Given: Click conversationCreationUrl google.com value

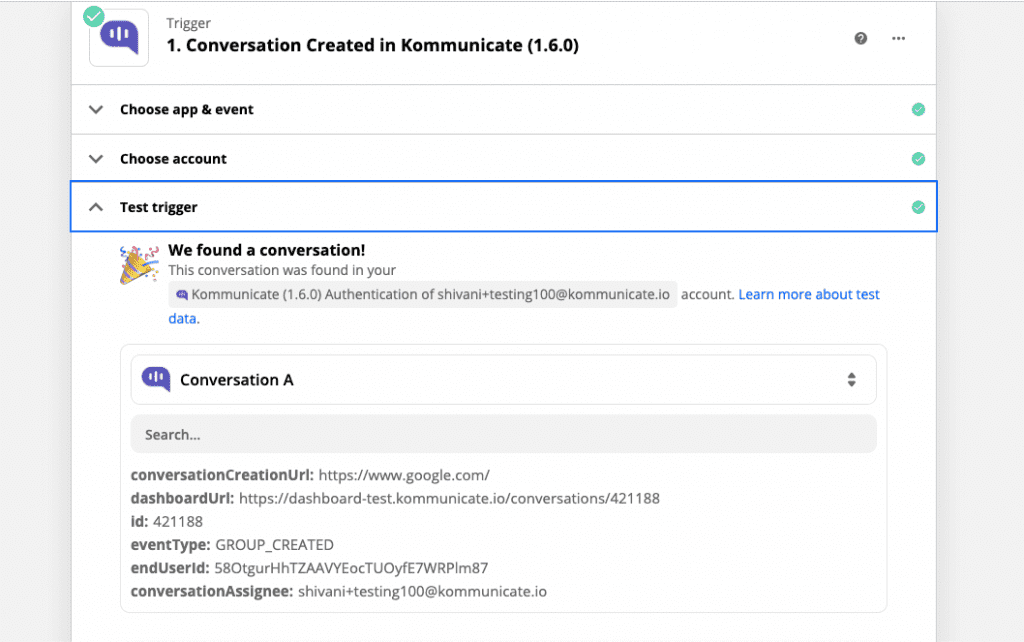Looking at the screenshot, I should pyautogui.click(x=404, y=475).
